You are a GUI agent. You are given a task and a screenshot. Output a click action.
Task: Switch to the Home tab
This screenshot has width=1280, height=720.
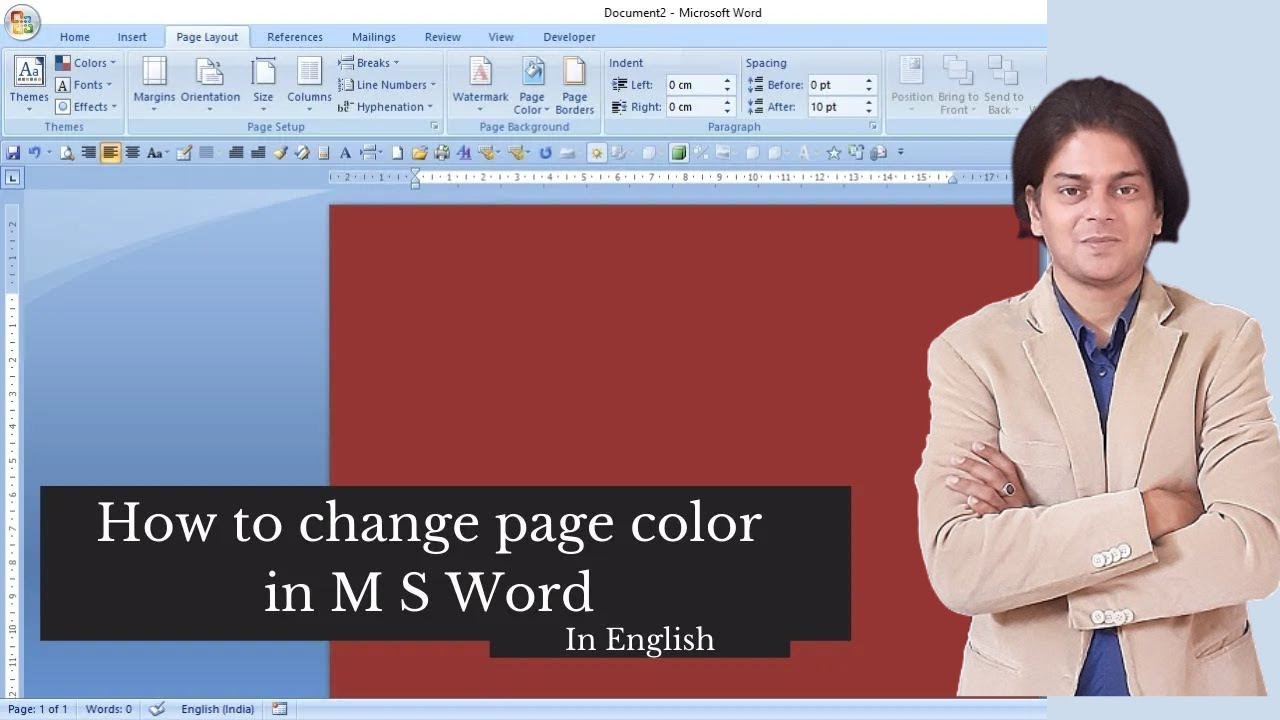pos(75,37)
